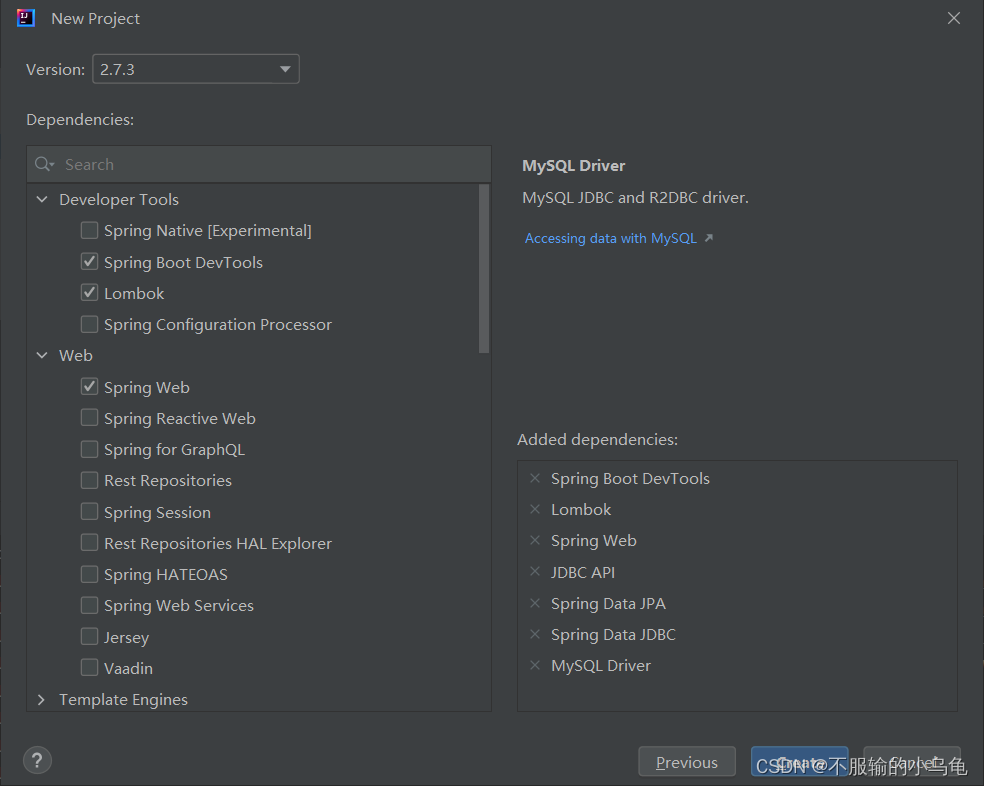This screenshot has width=984, height=786.
Task: Click the Previous button
Action: [x=687, y=762]
